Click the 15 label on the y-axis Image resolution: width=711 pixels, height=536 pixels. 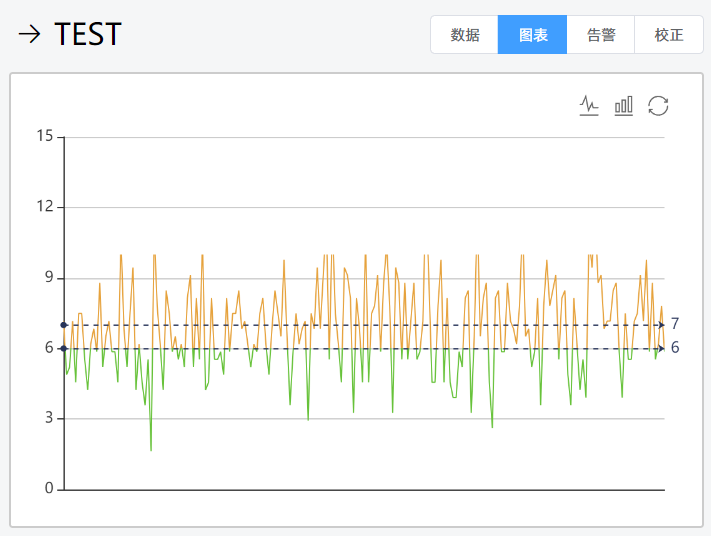pyautogui.click(x=43, y=137)
